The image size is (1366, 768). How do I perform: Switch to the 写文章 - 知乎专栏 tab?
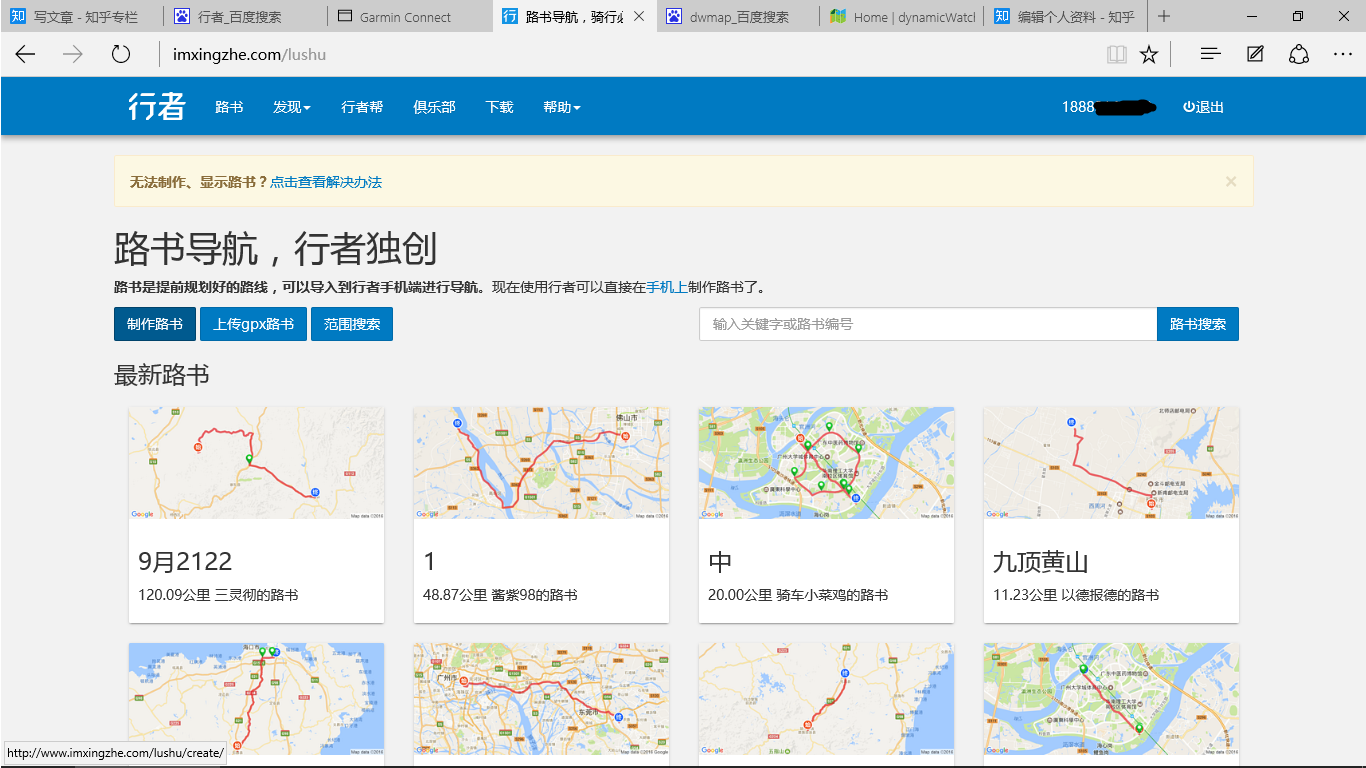82,16
